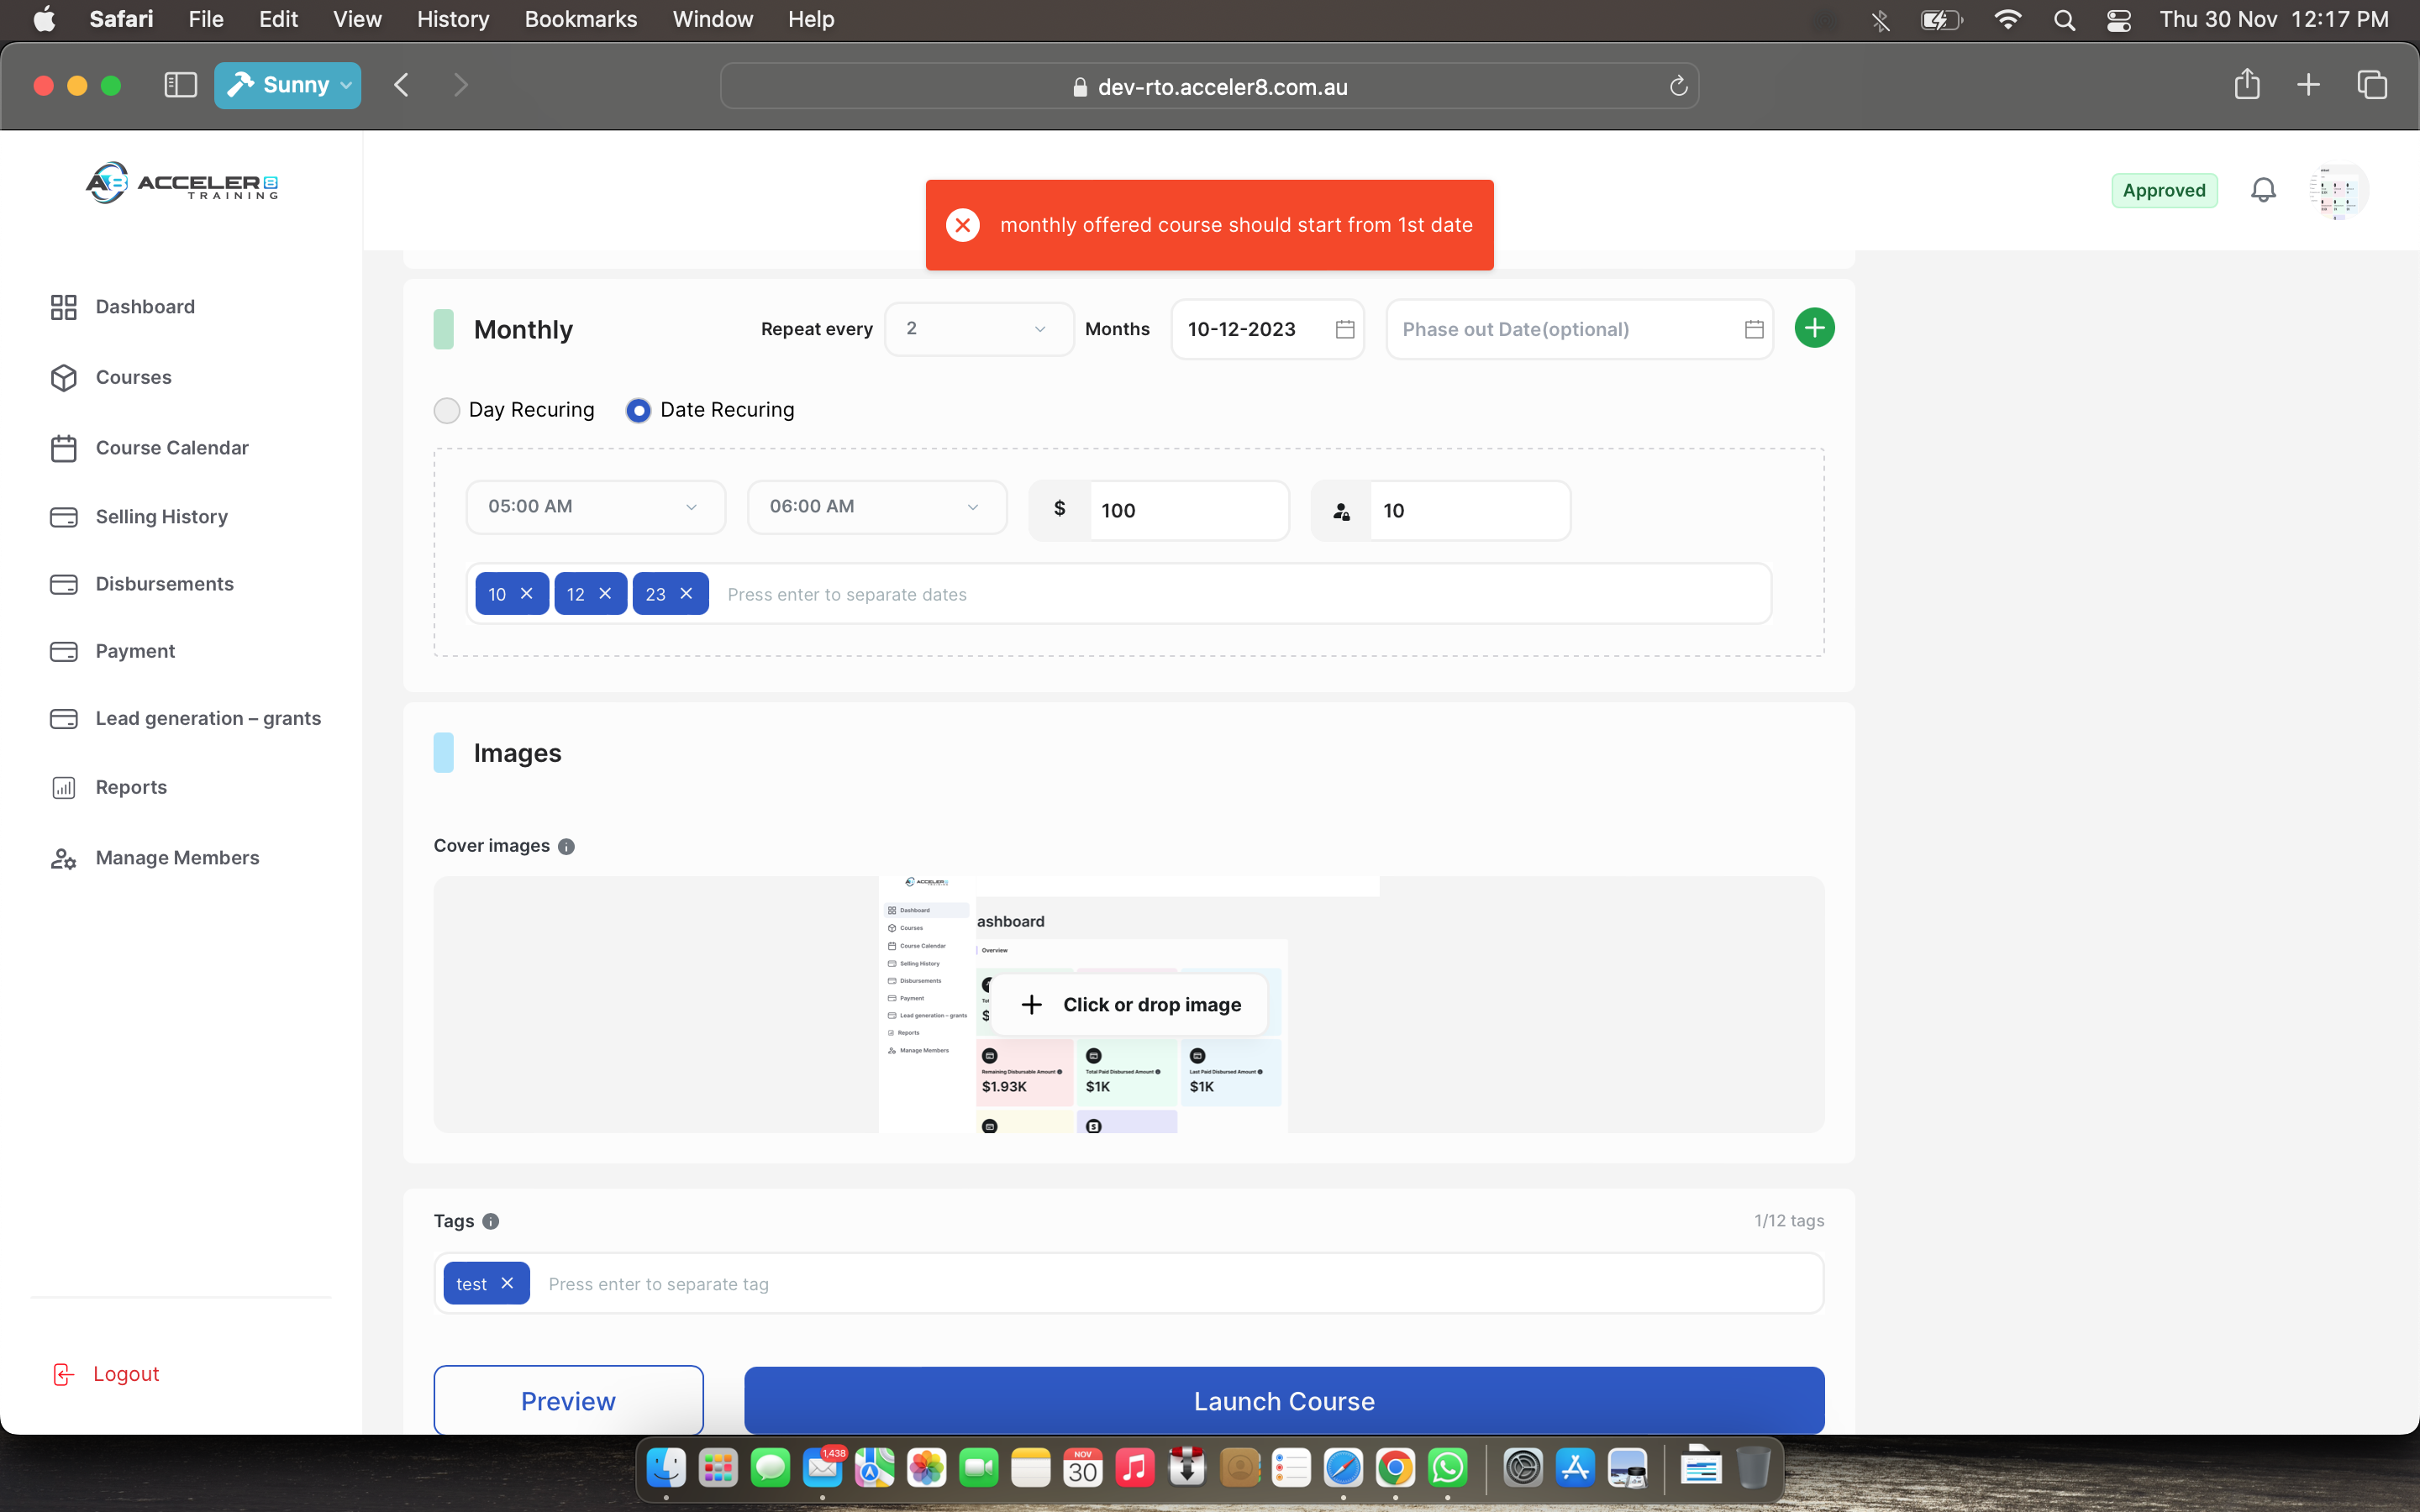2420x1512 pixels.
Task: Open Payment in the sidebar
Action: tap(112, 651)
